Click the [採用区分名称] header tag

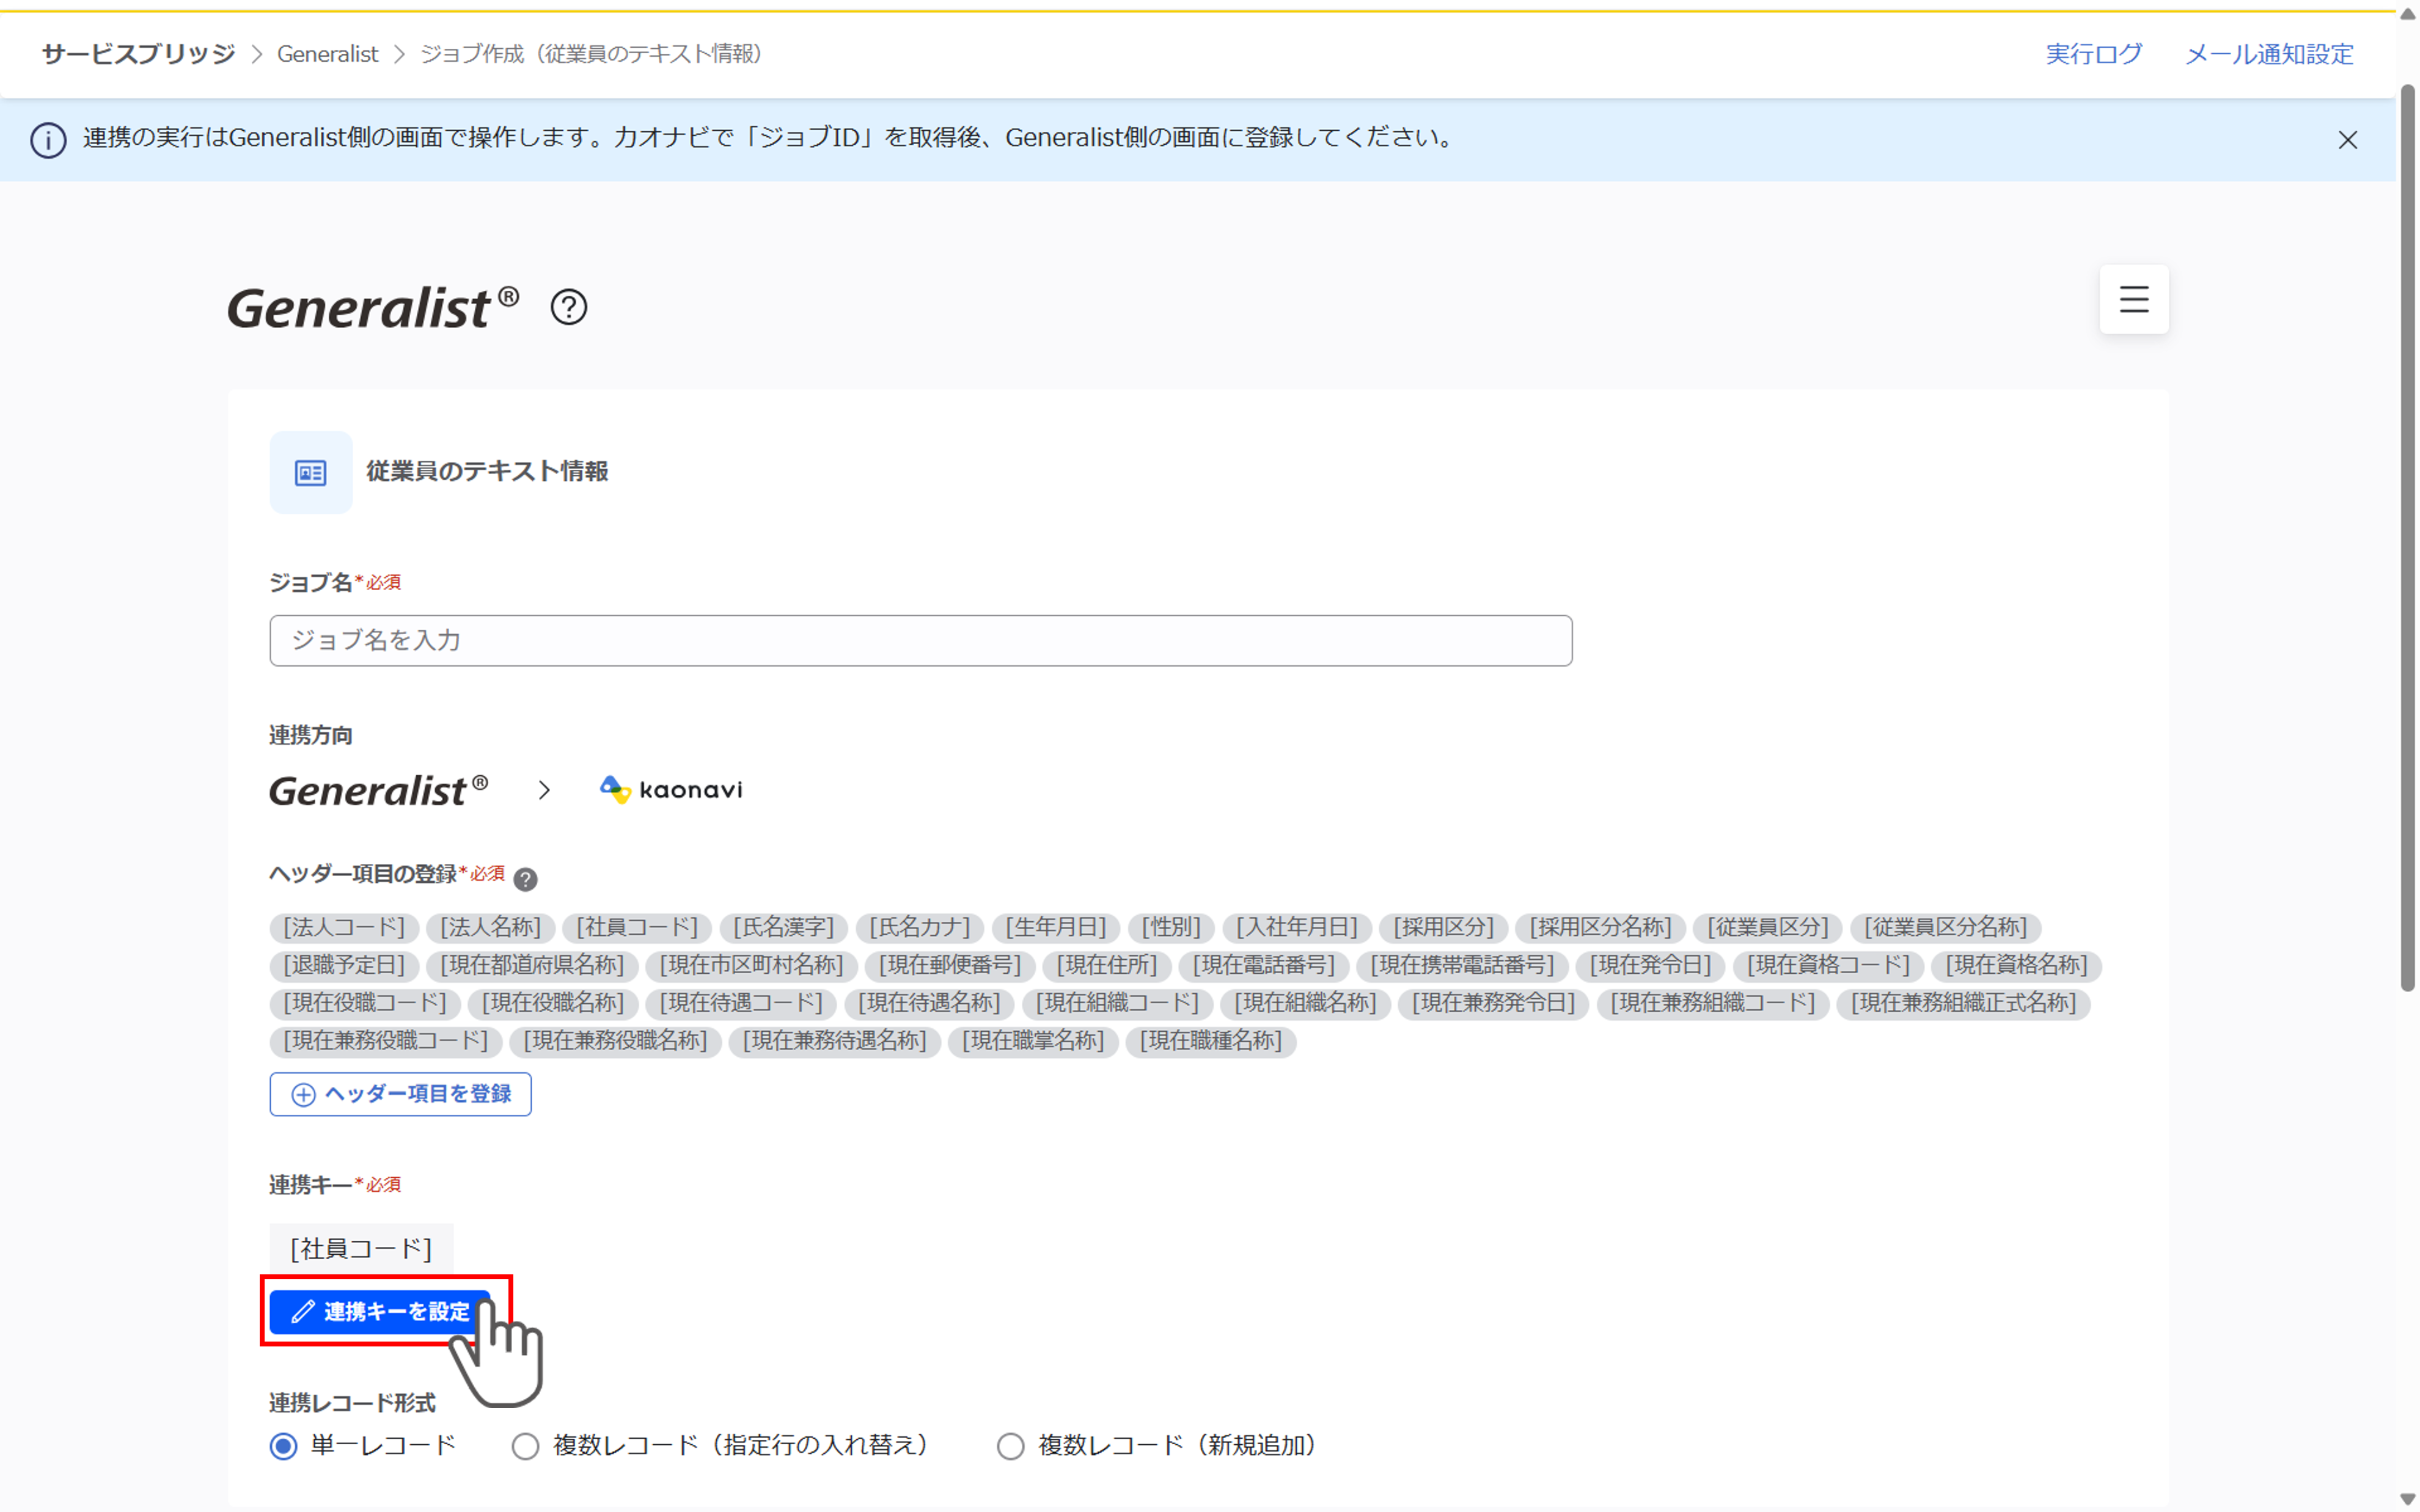pyautogui.click(x=1601, y=928)
